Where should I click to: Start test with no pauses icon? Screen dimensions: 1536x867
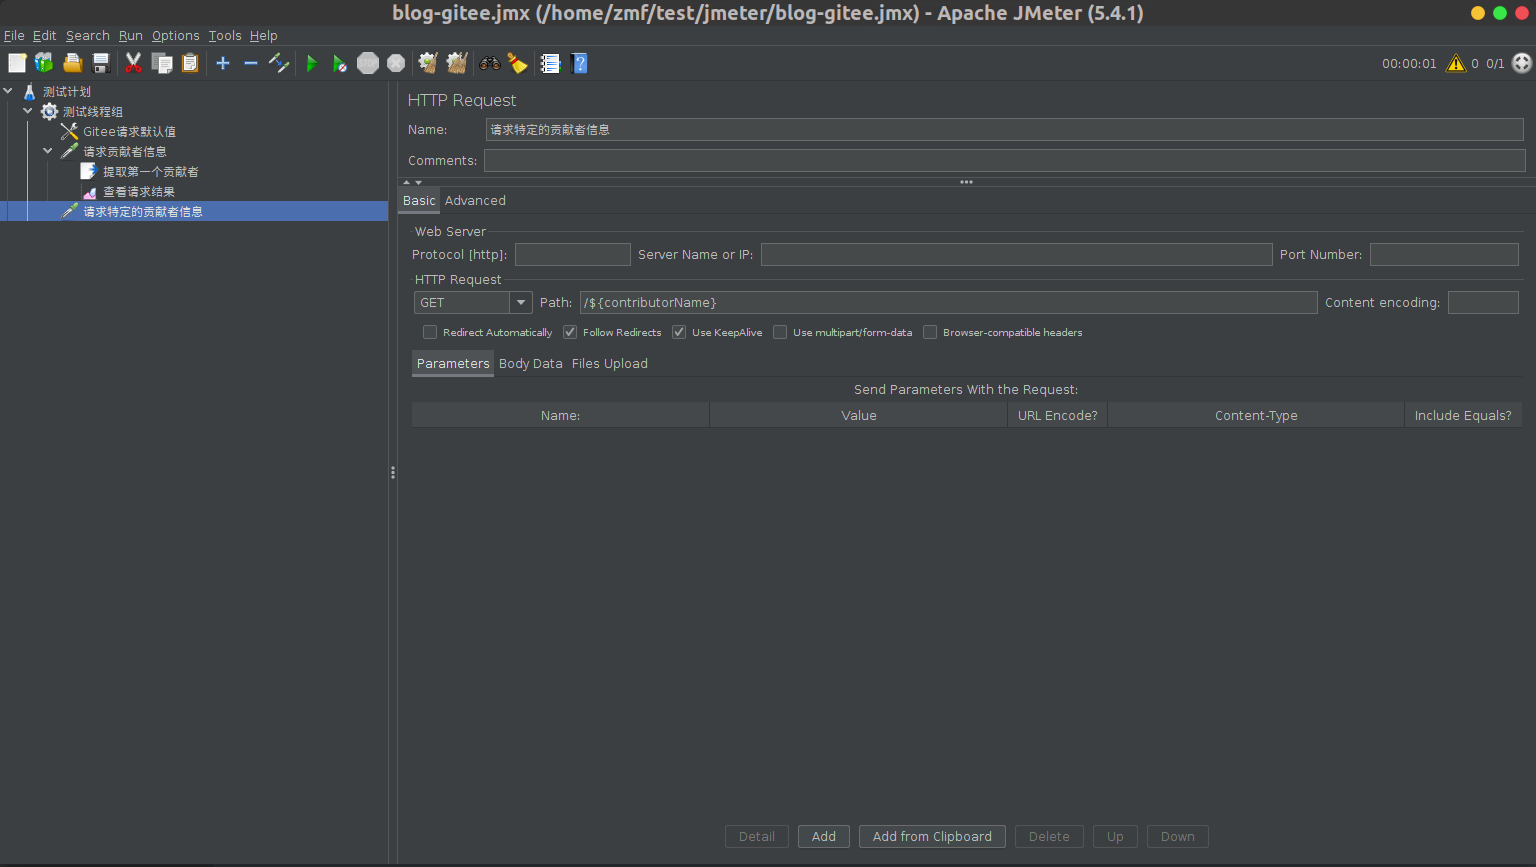point(340,63)
